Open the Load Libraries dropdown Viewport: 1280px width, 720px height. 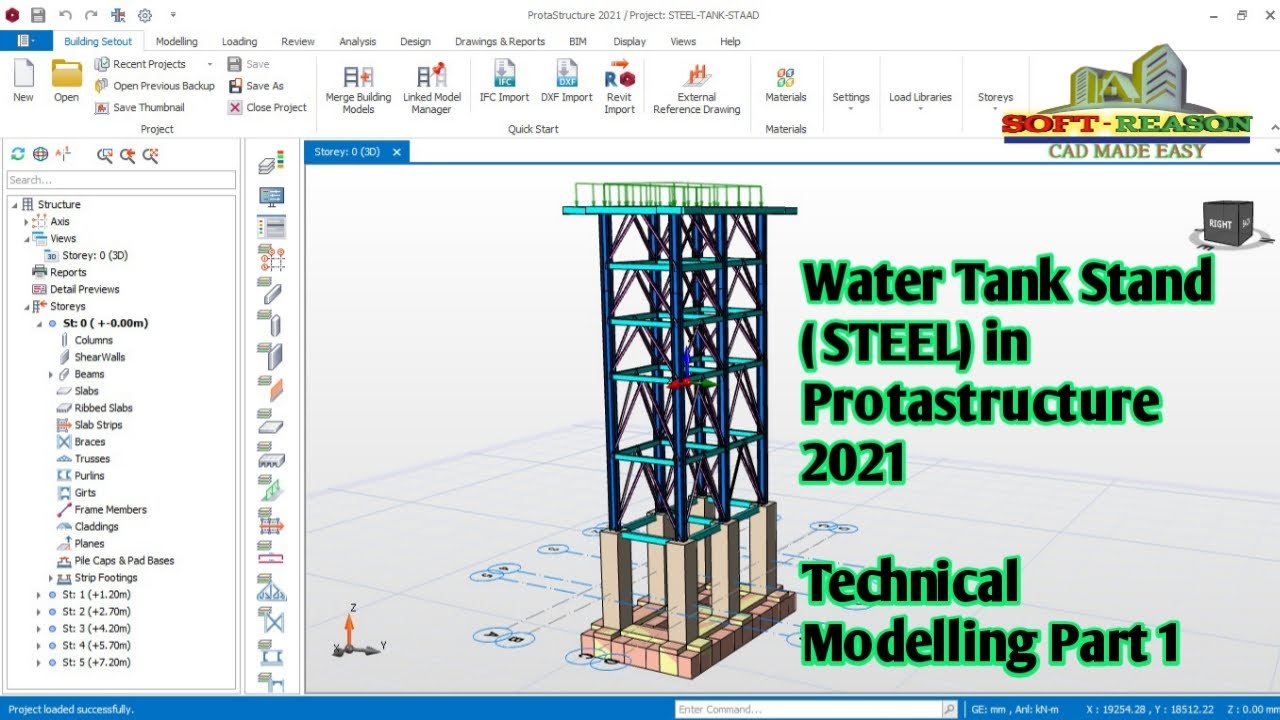click(920, 98)
